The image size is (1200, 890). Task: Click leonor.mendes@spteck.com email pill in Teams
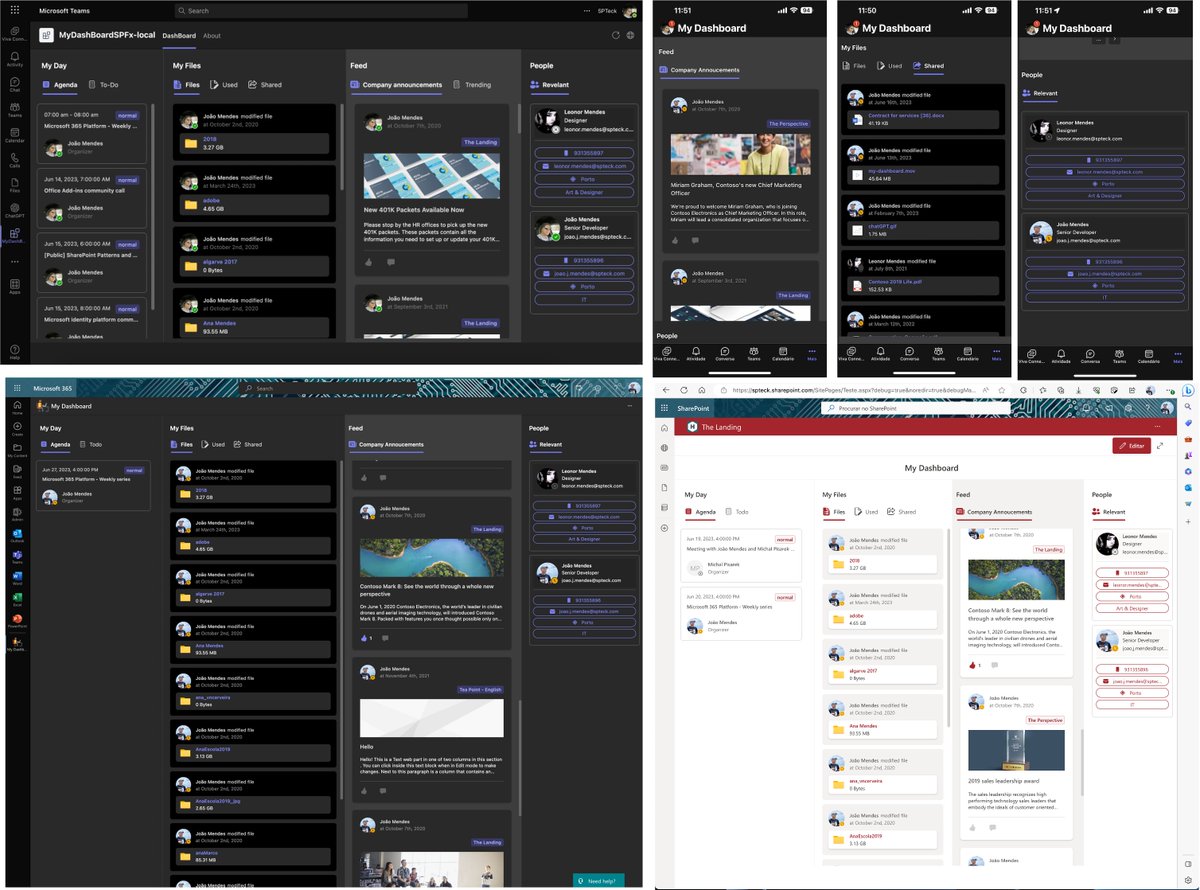(585, 165)
